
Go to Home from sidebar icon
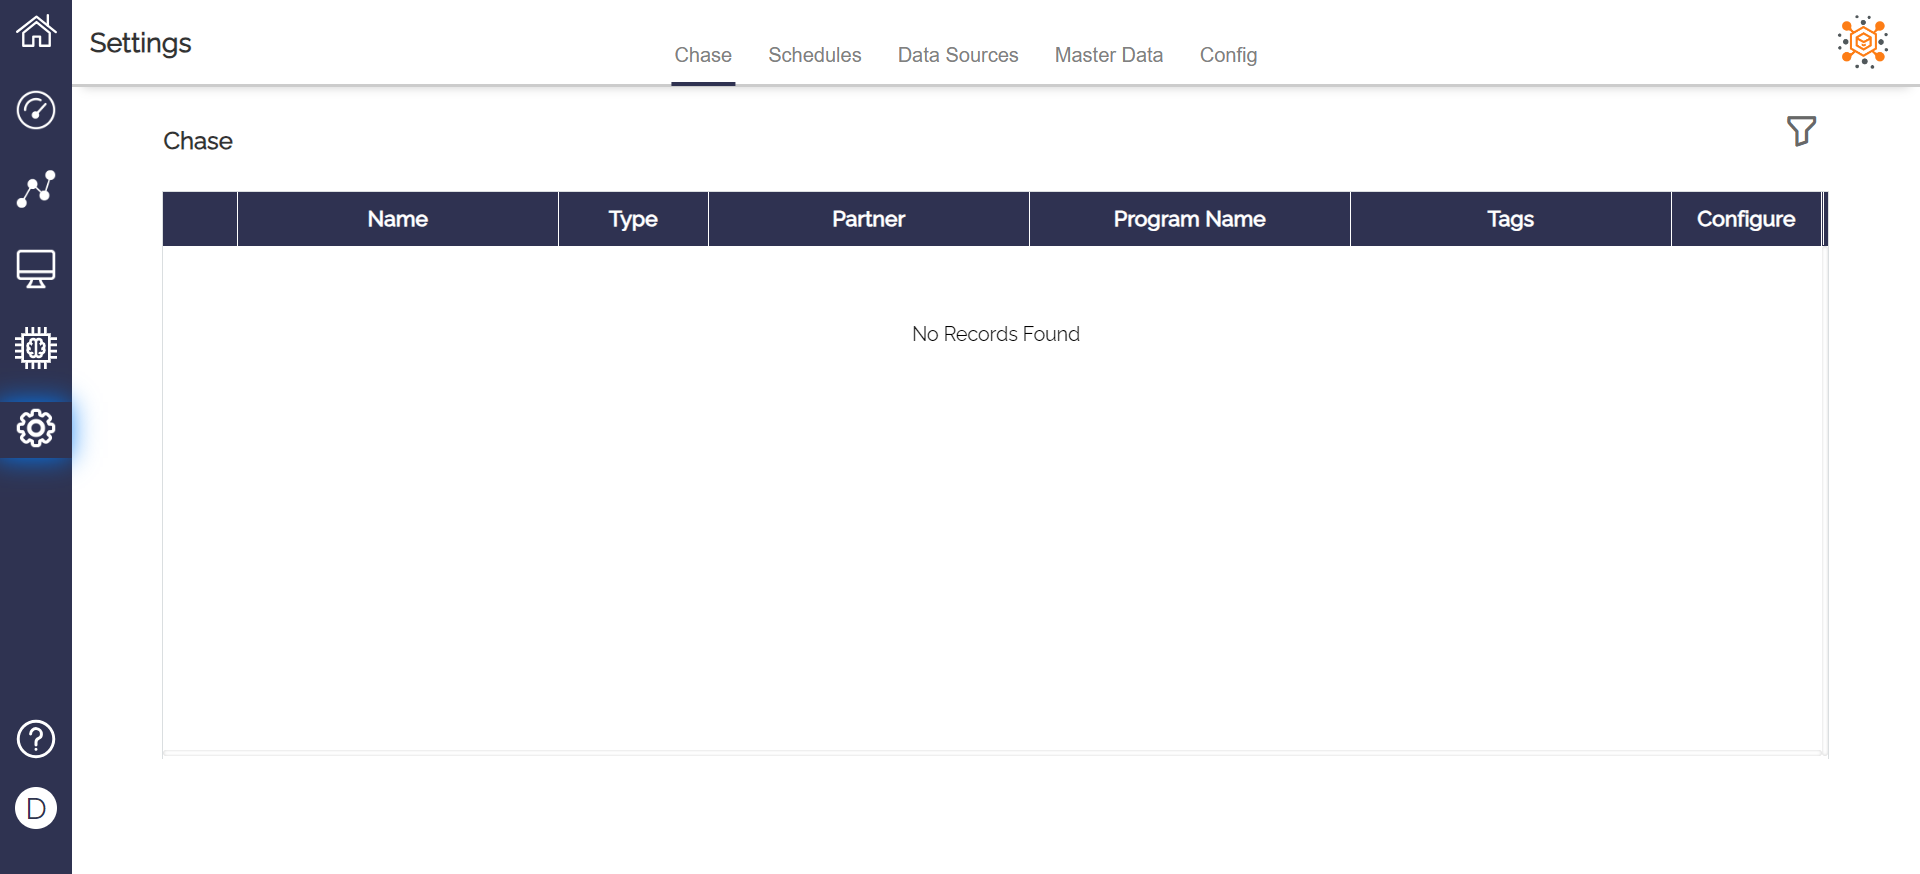coord(36,31)
